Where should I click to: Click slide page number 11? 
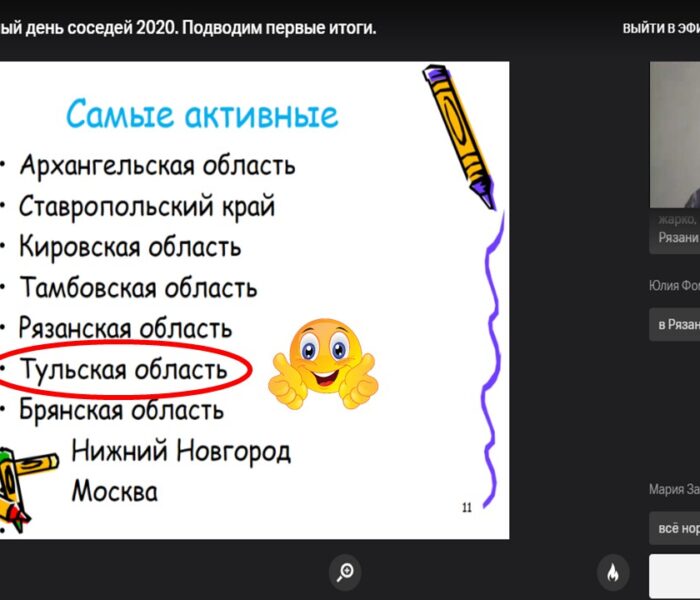click(x=467, y=508)
